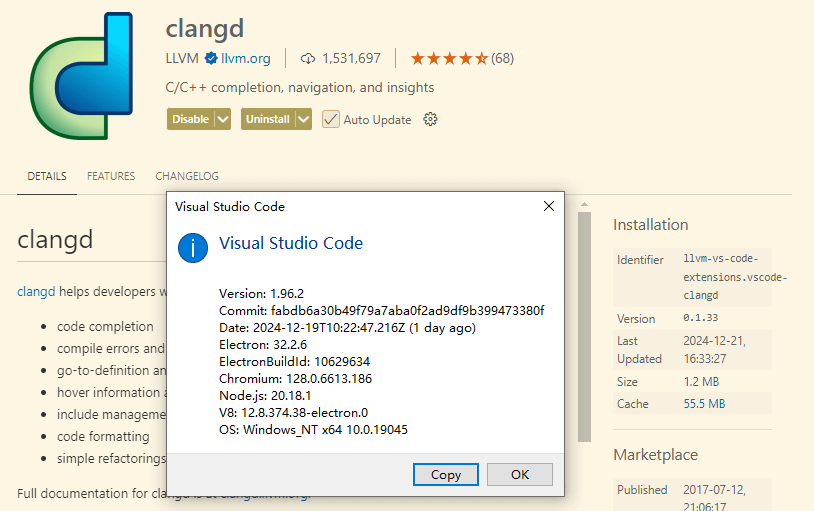Click OK in the dialog
The width and height of the screenshot is (814, 511).
click(520, 475)
